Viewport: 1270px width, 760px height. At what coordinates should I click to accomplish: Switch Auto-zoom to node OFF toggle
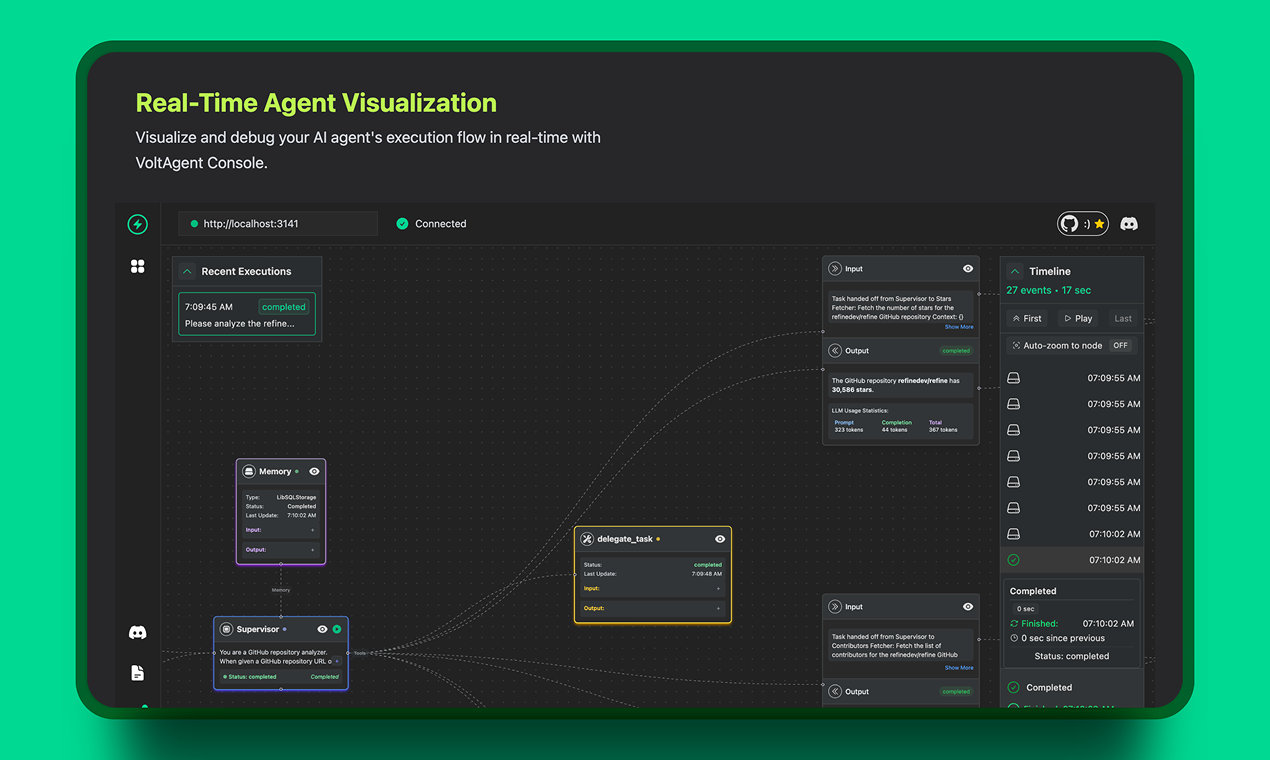(1120, 346)
